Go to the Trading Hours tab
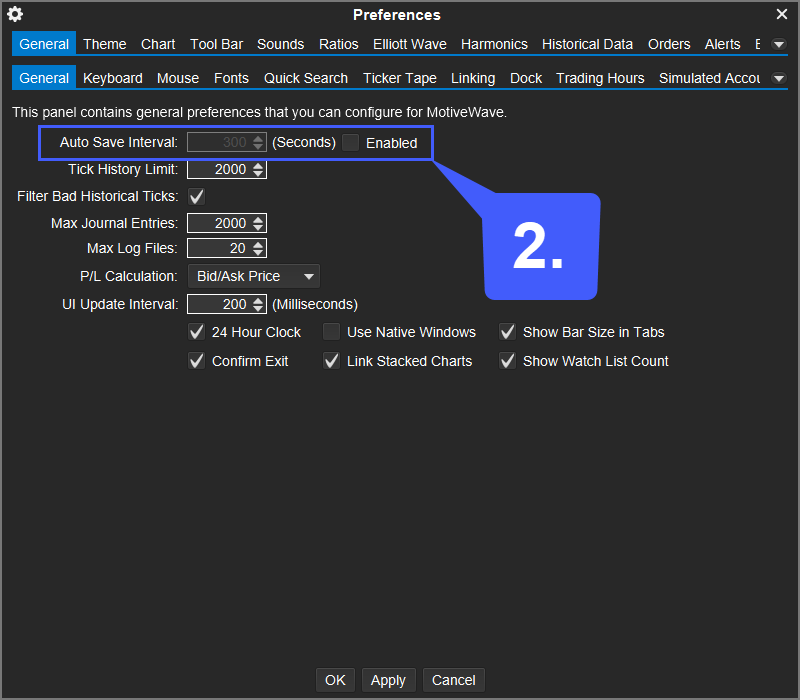 pyautogui.click(x=600, y=77)
